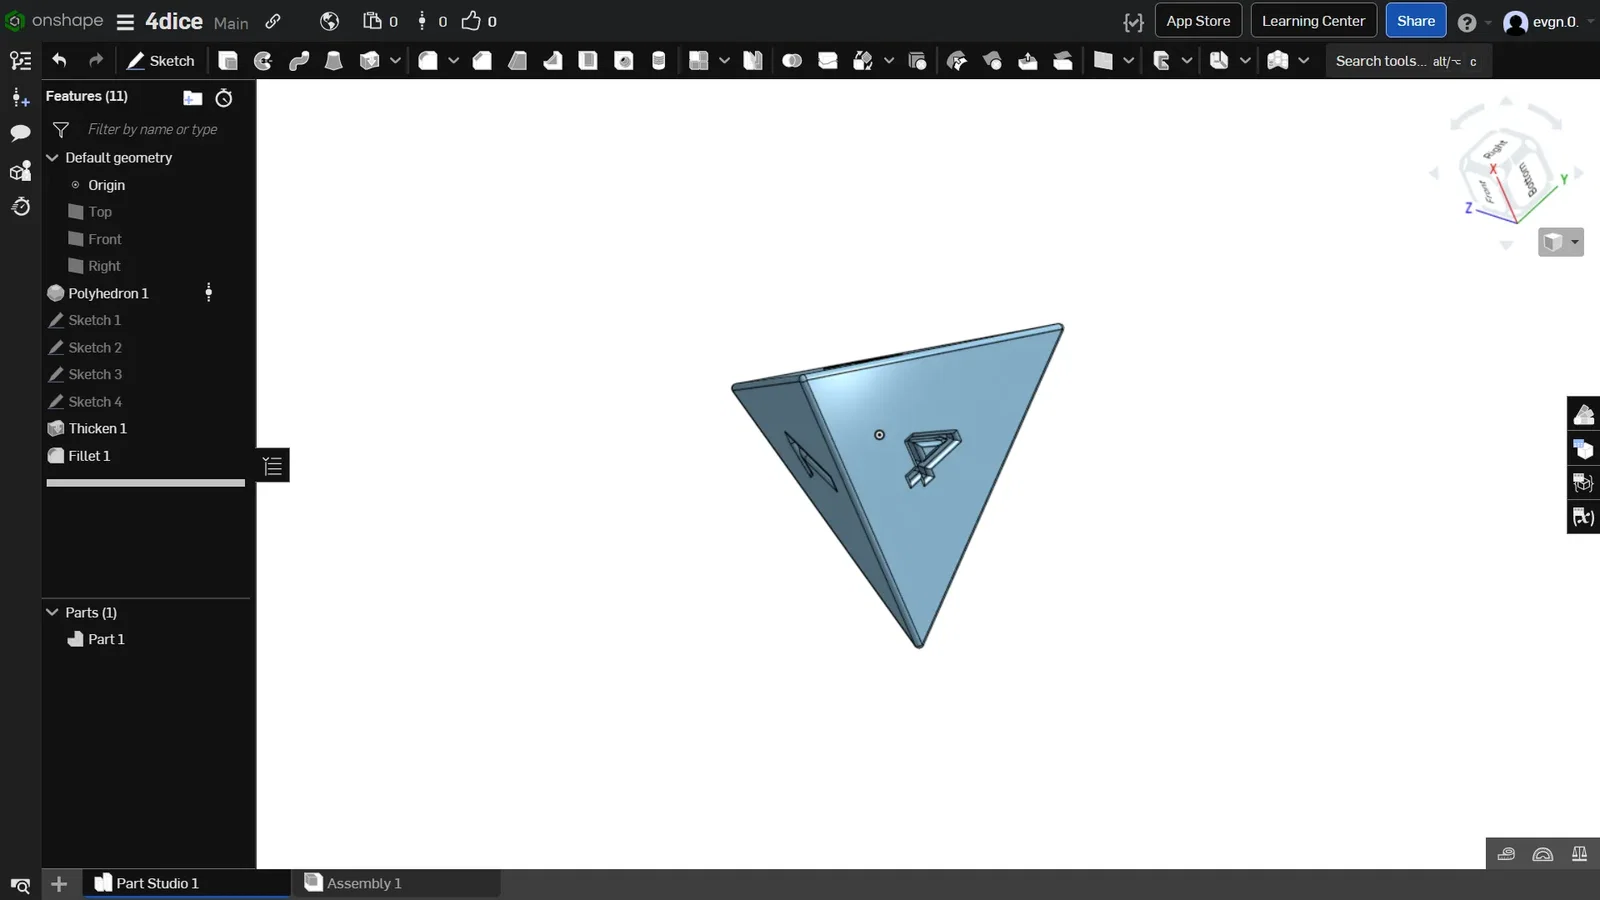Click the filter funnel icon

click(61, 129)
